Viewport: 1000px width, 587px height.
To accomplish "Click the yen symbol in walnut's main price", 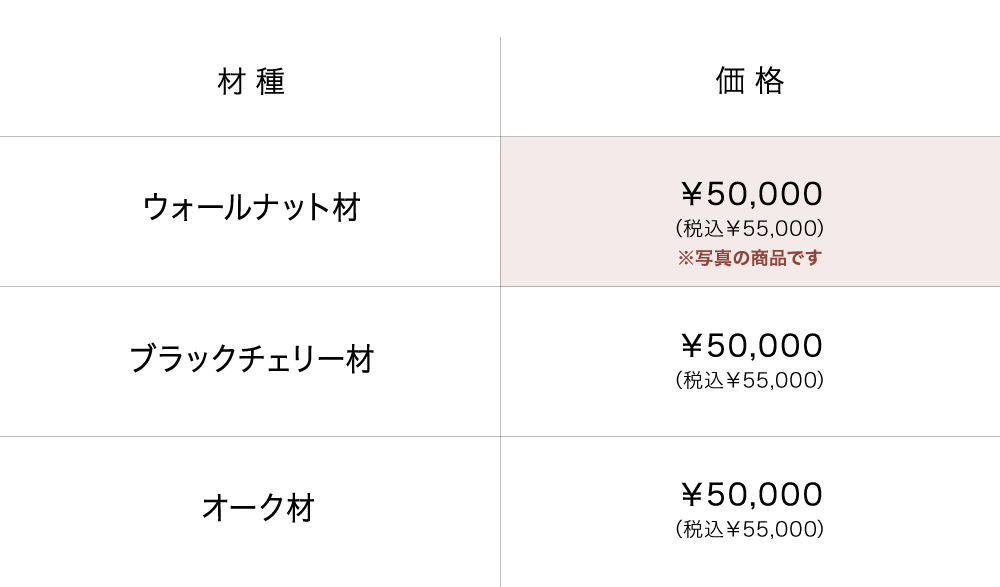I will (x=692, y=194).
